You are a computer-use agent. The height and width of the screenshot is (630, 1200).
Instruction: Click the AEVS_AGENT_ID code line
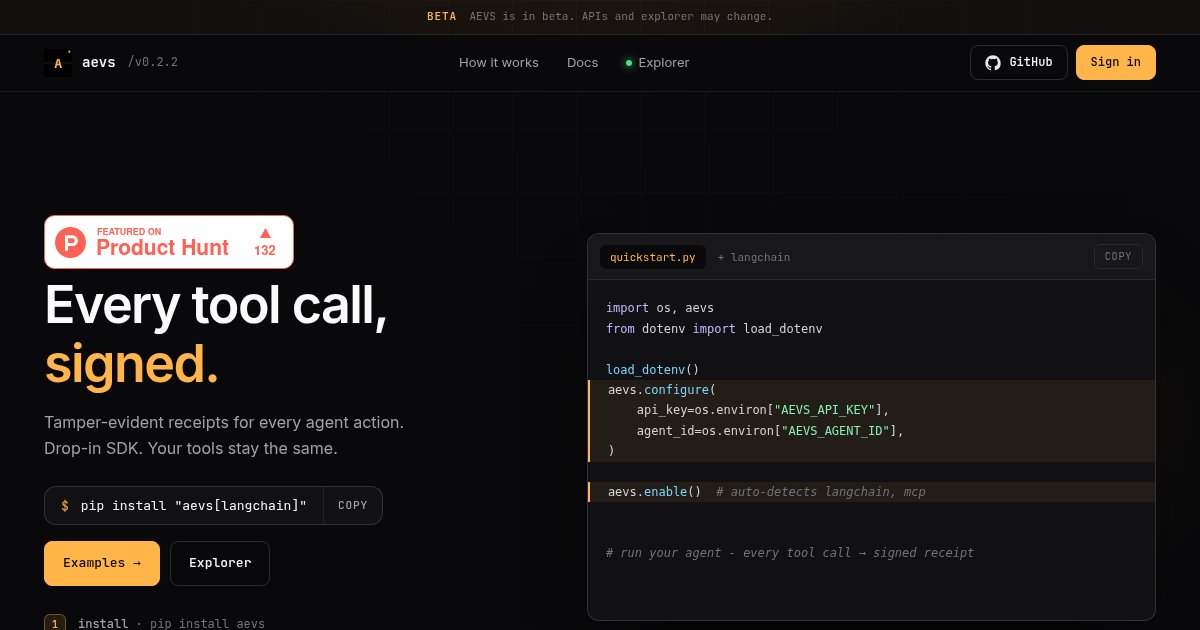770,431
